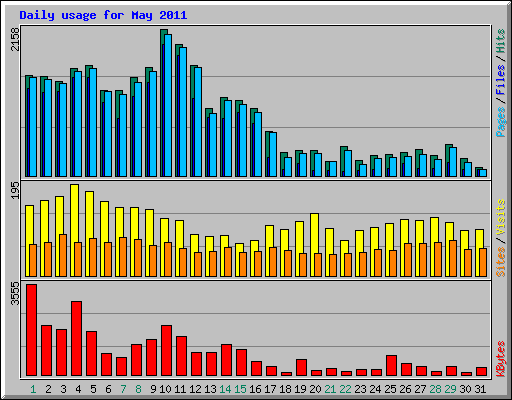Click day 10 on the x-axis
This screenshot has width=512, height=400.
(x=165, y=389)
